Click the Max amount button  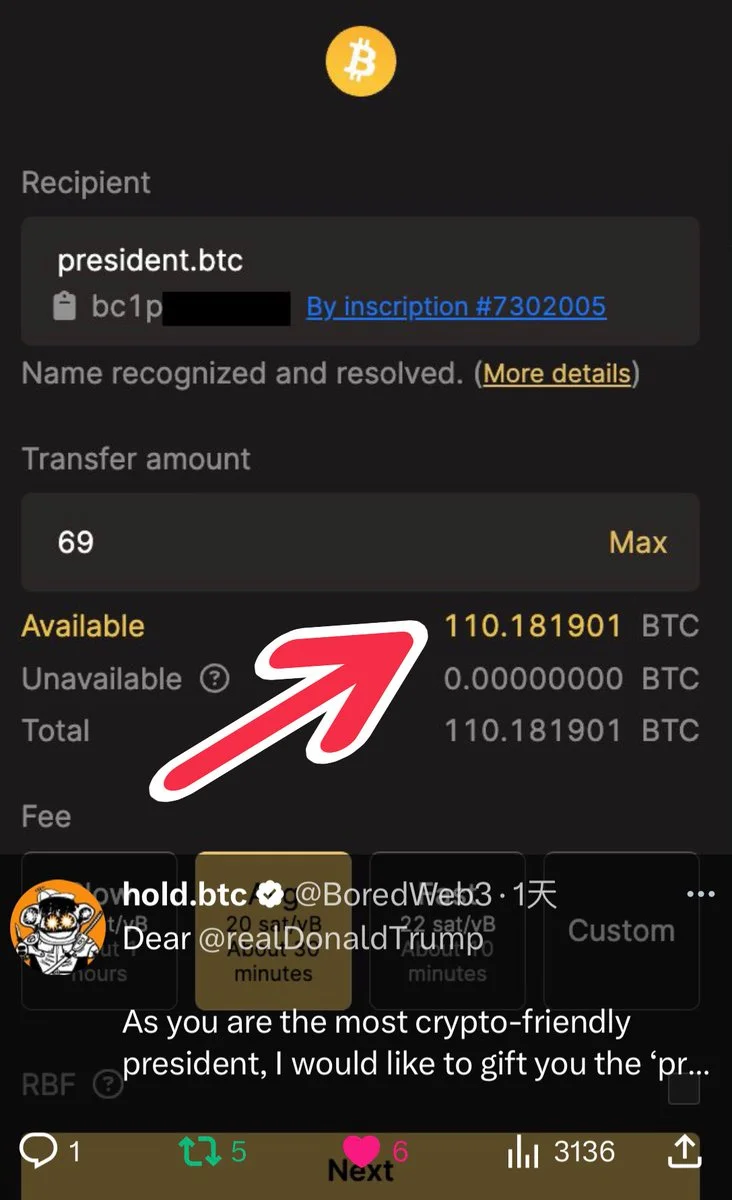(638, 543)
